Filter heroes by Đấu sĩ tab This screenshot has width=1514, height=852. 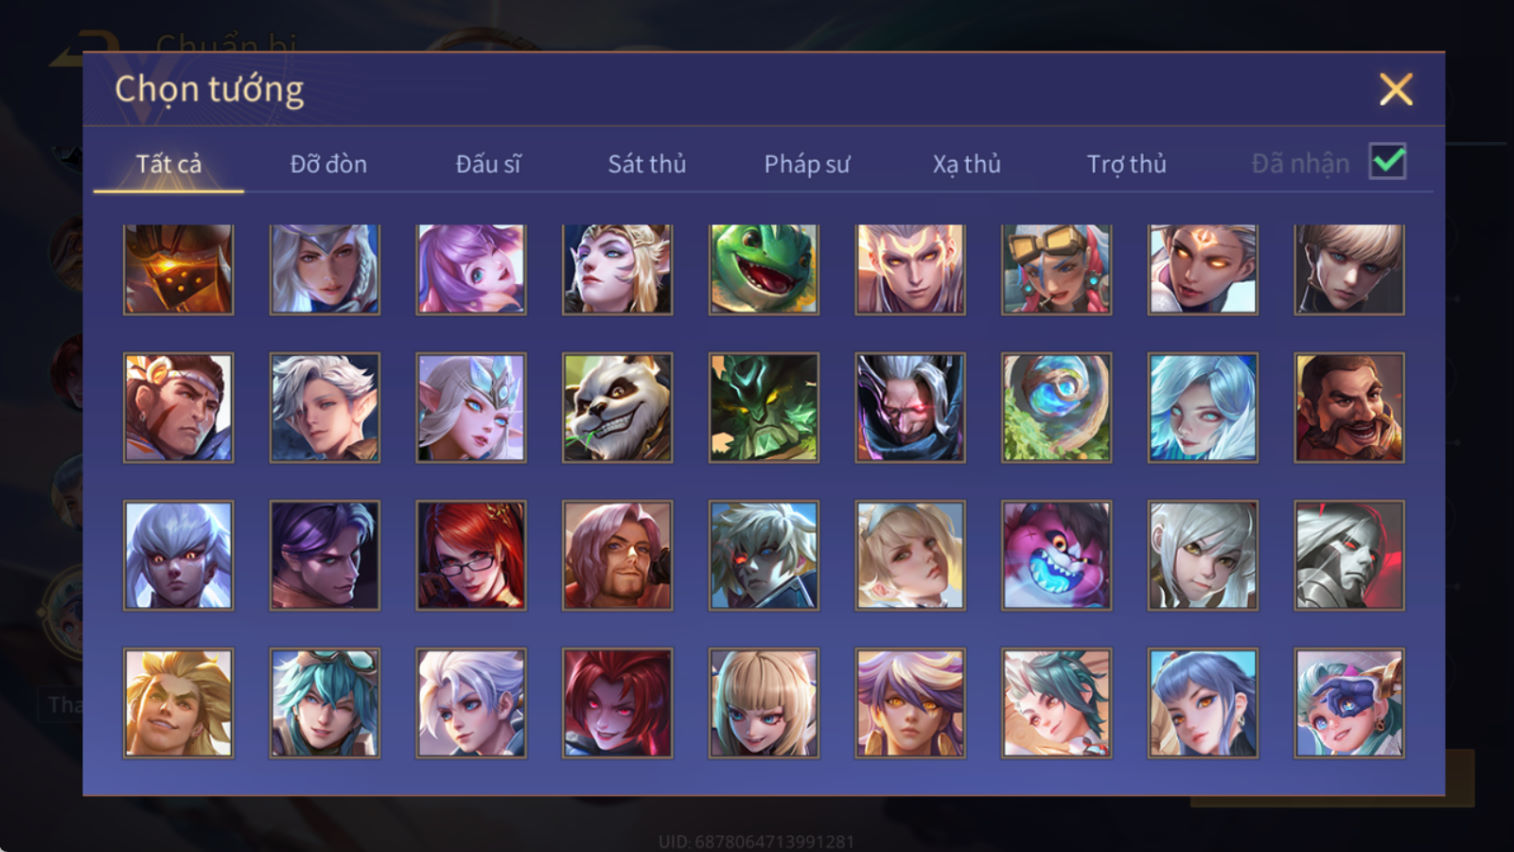point(488,164)
